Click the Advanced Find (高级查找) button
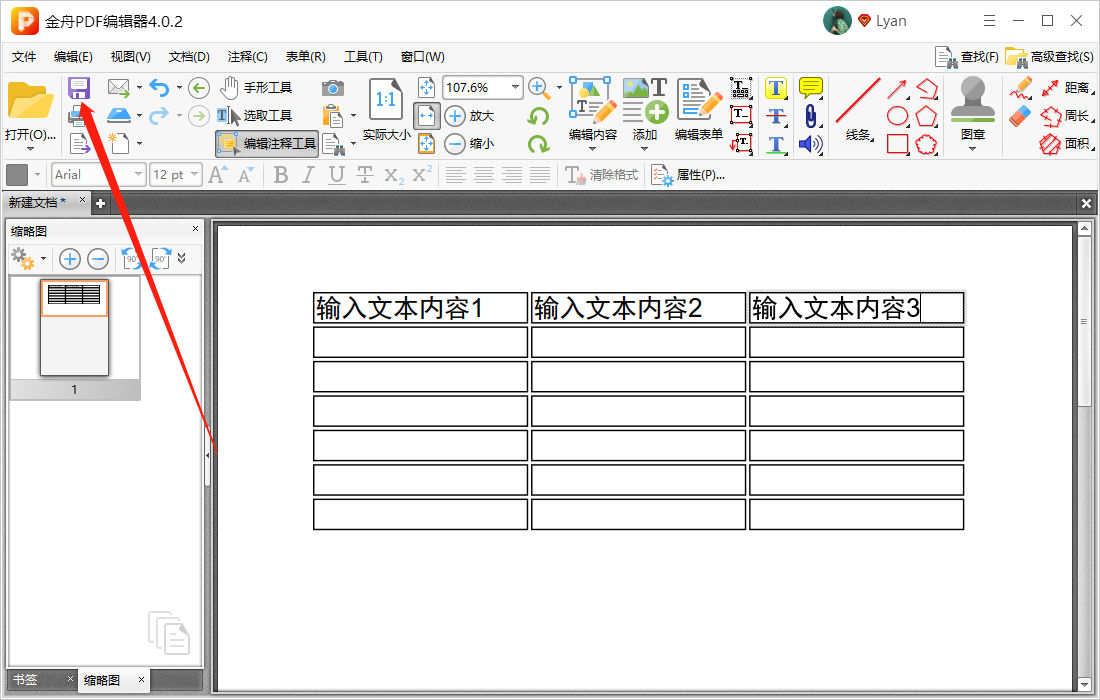Screen dimensions: 1100x700 tap(1049, 57)
